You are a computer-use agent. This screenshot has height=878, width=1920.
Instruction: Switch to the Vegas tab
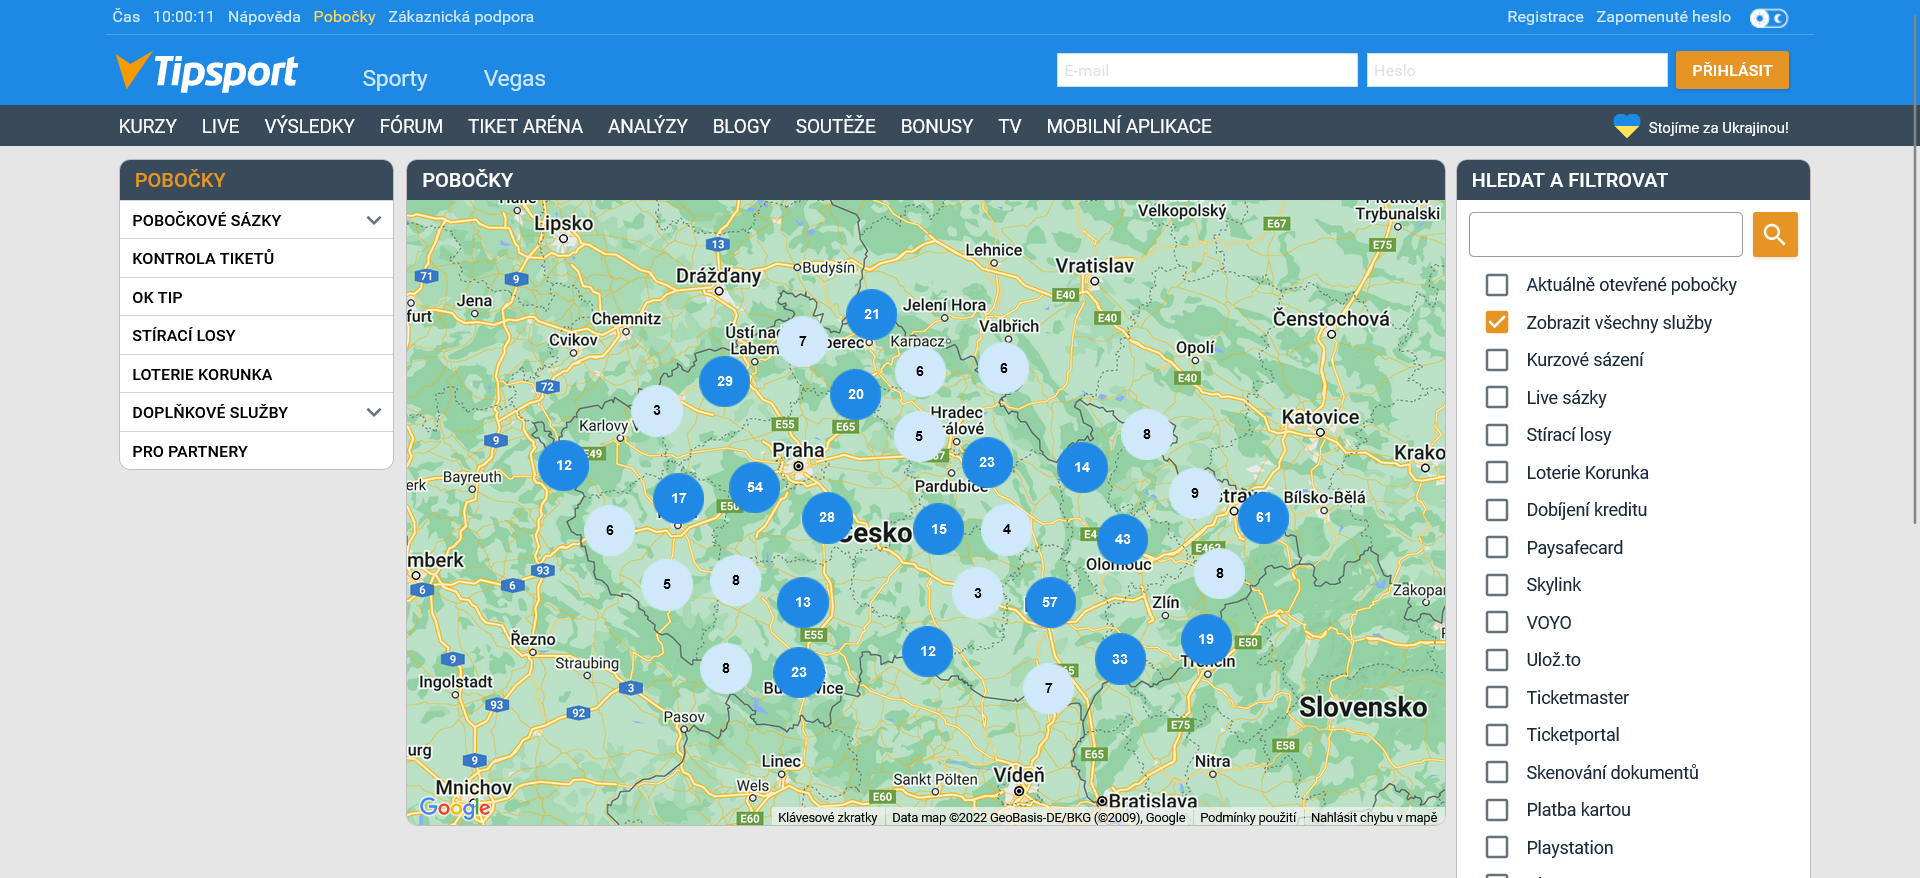click(x=515, y=78)
